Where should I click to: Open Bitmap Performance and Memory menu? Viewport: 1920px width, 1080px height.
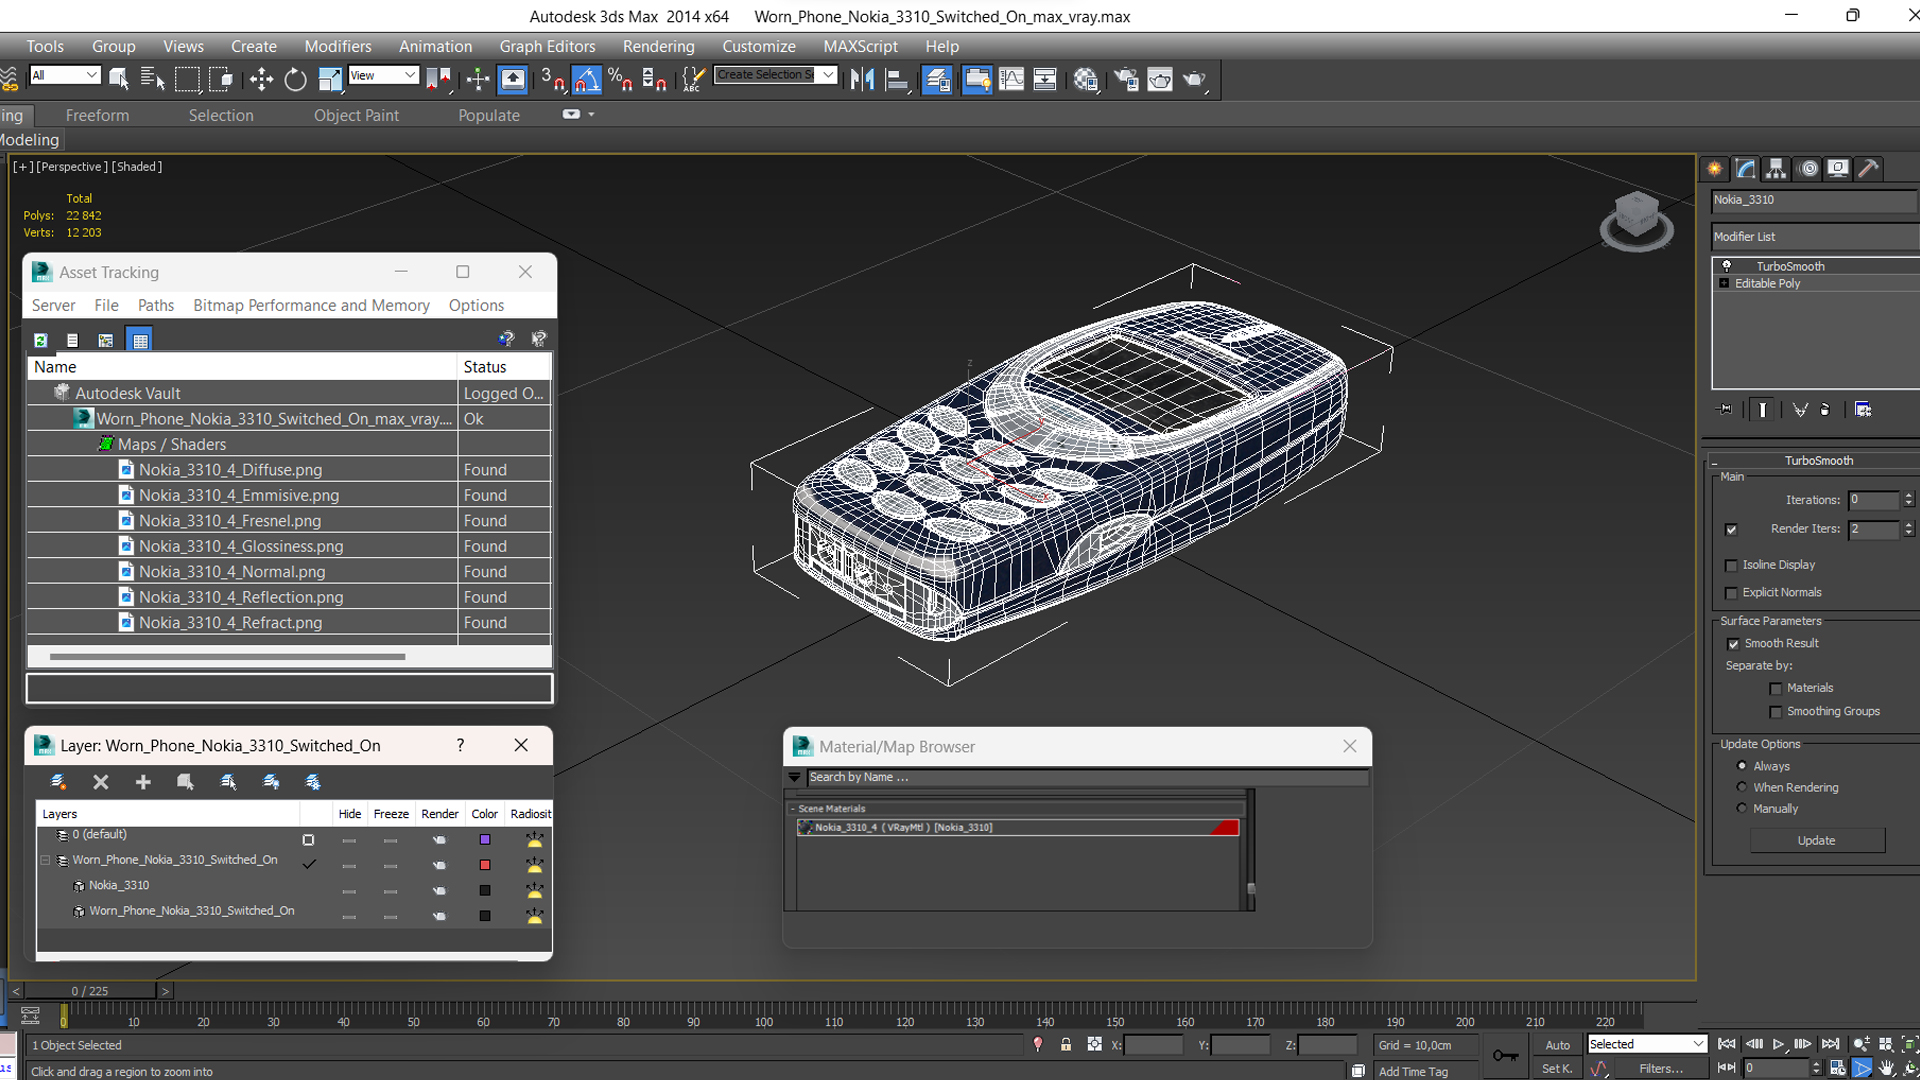[x=311, y=305]
